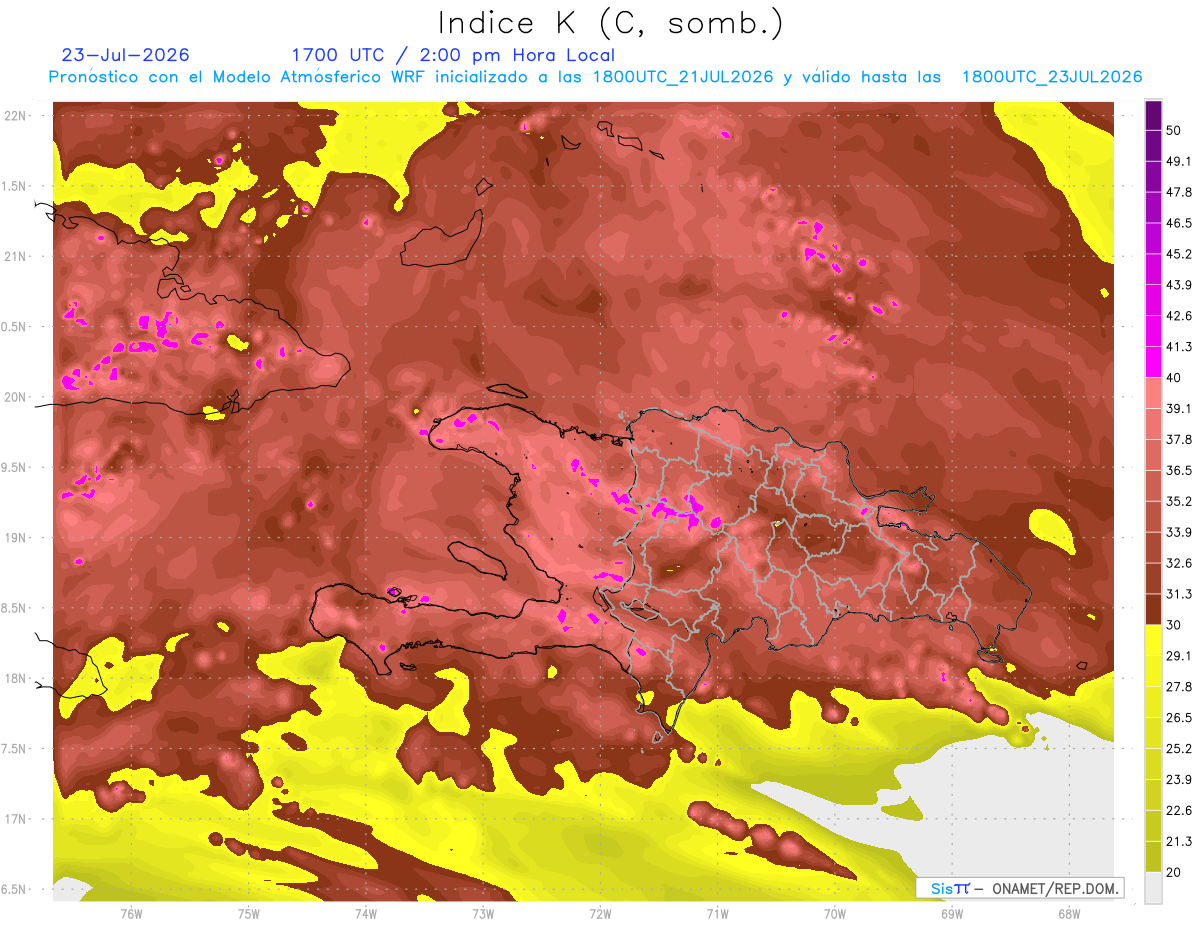Click the olive swatch between 20 and 21.3
1200x927 pixels.
1153,857
